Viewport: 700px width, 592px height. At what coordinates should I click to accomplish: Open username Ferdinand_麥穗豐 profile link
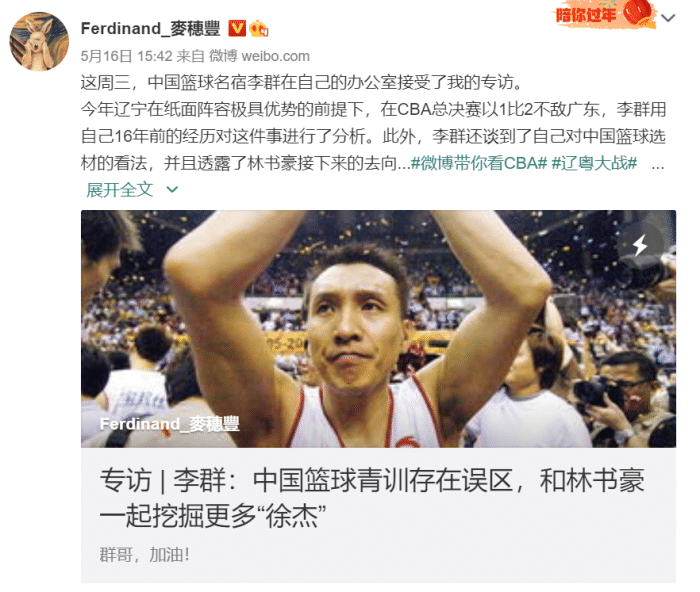tap(150, 29)
